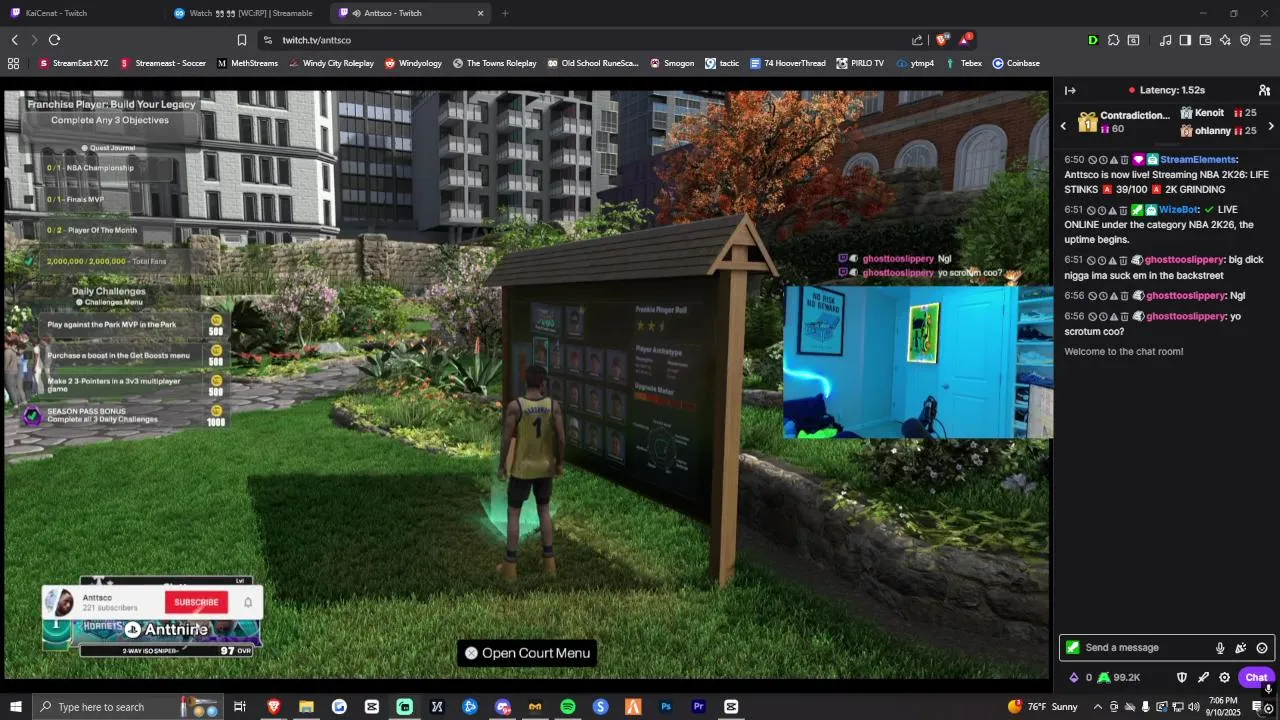
Task: Open the moderator sword tools icon
Action: coord(1203,678)
